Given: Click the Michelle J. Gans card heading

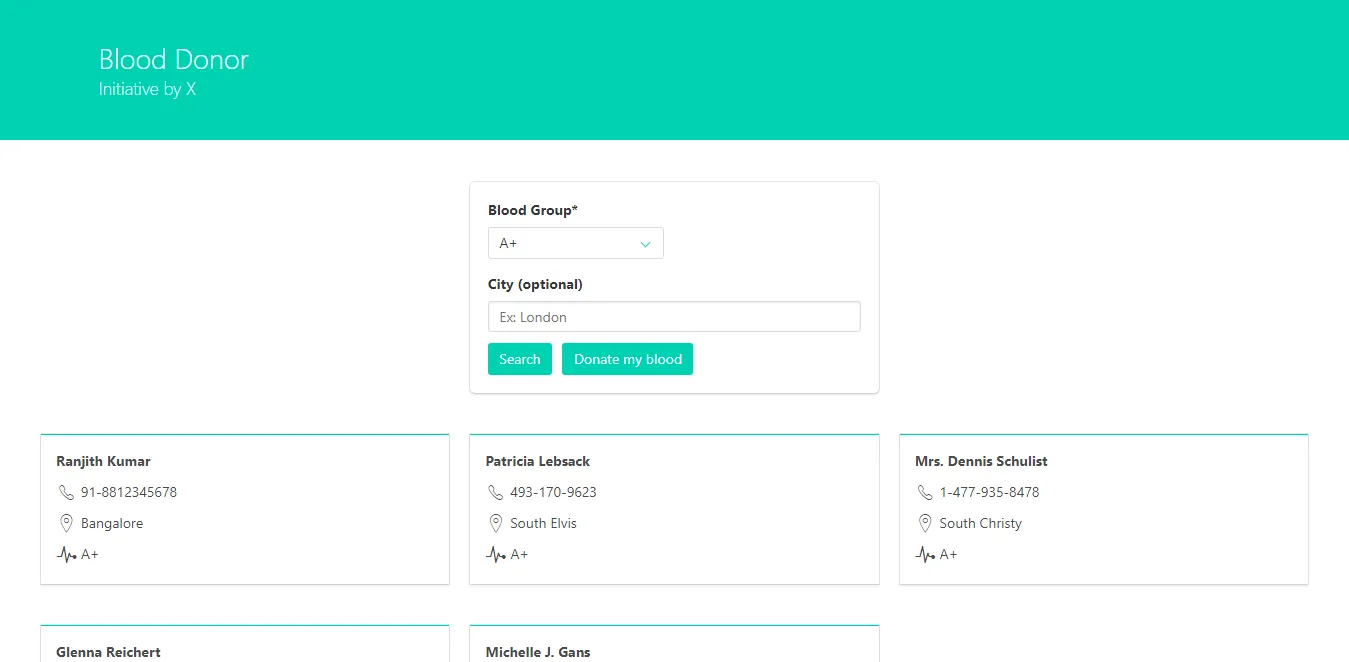Looking at the screenshot, I should tap(538, 652).
